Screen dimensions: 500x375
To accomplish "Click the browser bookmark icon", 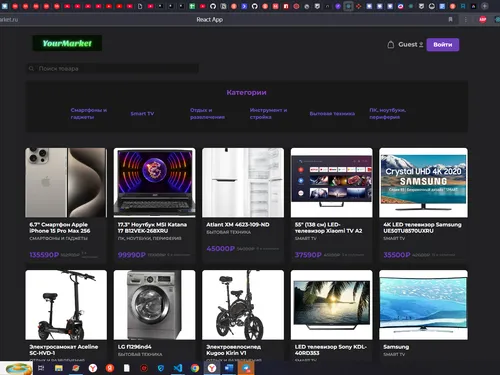I will (450, 20).
